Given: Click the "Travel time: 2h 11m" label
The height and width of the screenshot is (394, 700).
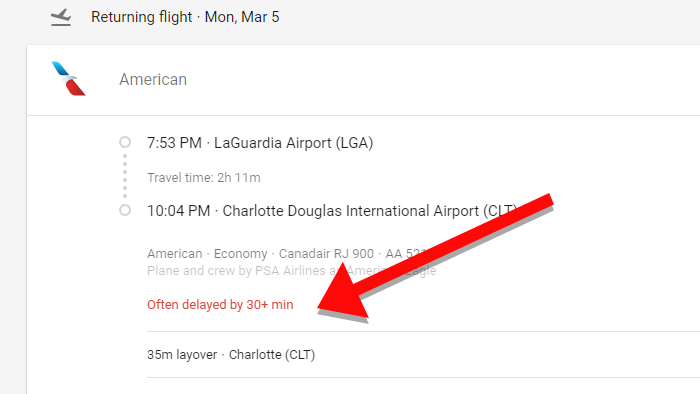Looking at the screenshot, I should [x=204, y=178].
